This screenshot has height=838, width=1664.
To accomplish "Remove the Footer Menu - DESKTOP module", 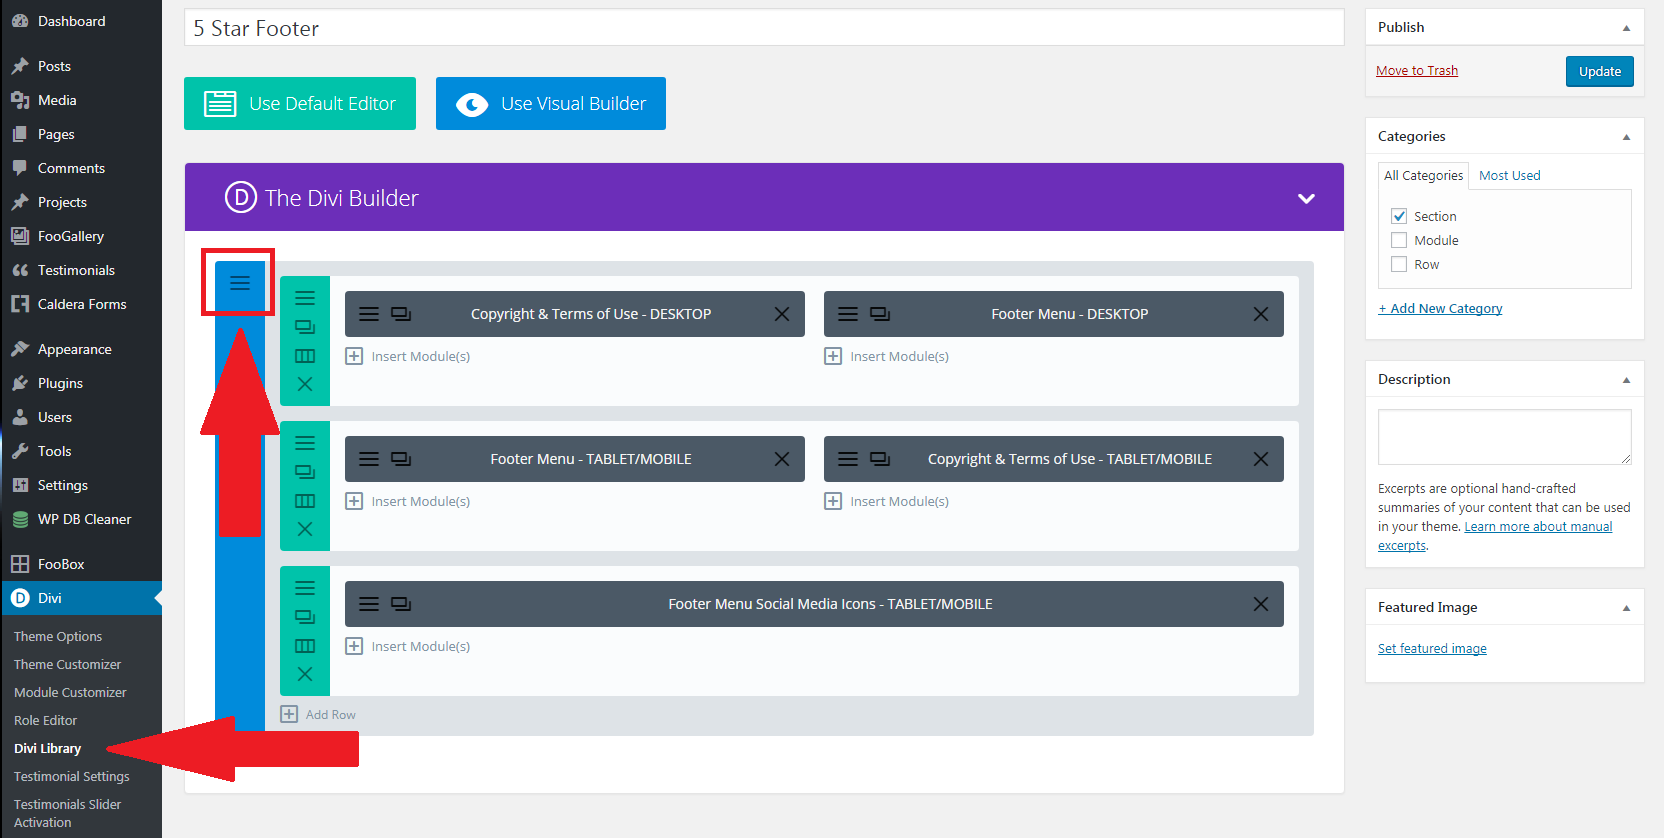I will click(x=1261, y=314).
